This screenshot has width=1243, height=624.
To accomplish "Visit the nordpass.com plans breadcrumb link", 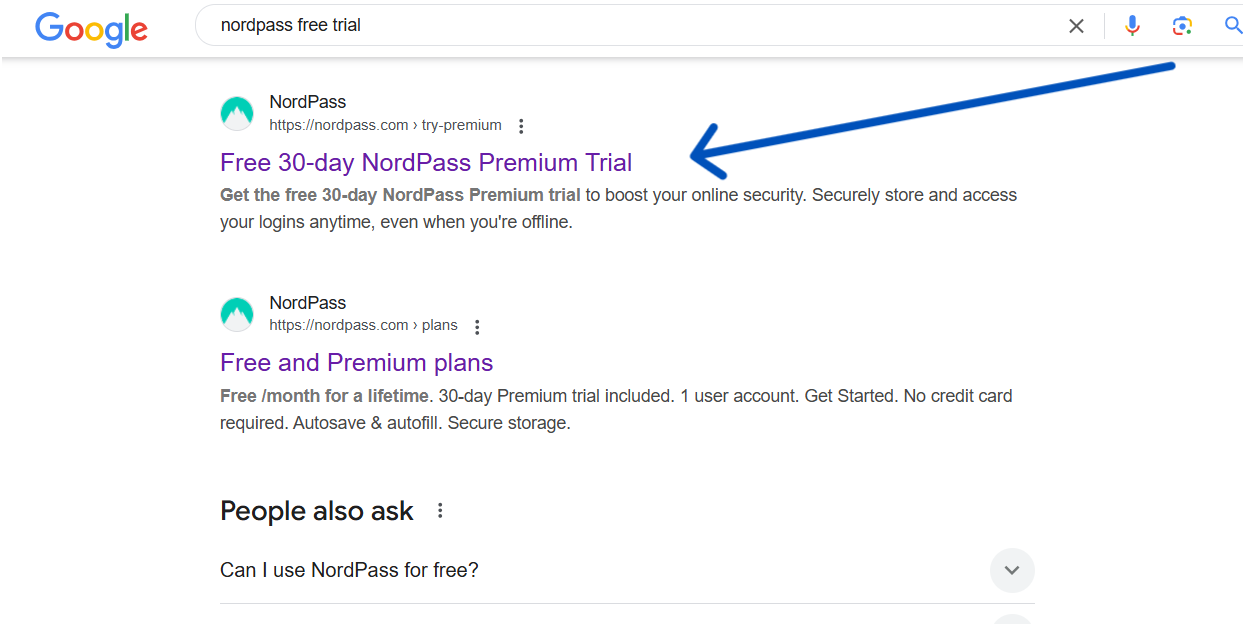I will coord(363,325).
